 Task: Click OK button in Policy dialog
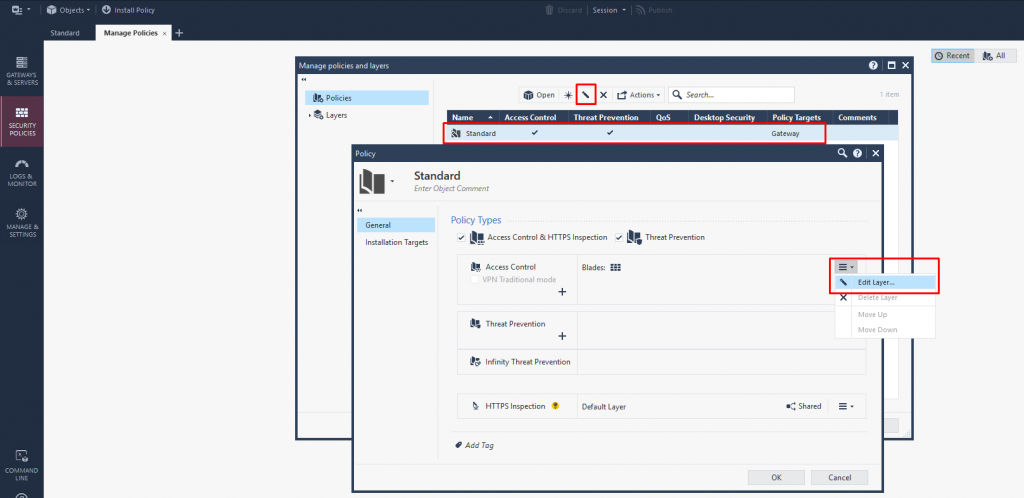[x=776, y=477]
